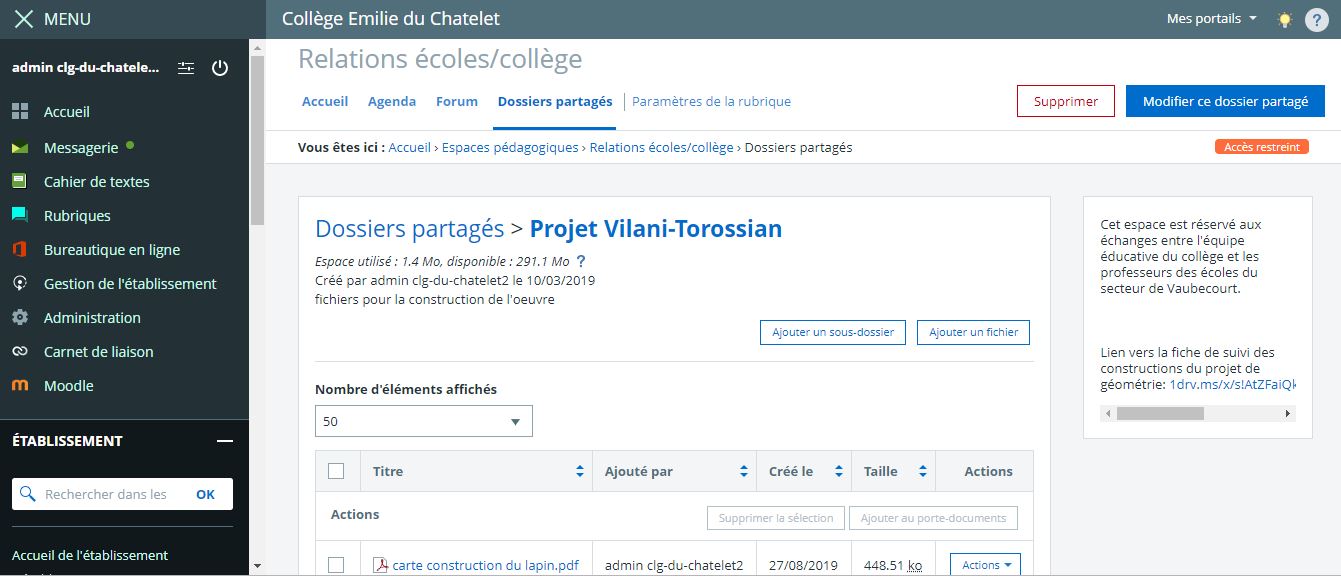
Task: Collapse the ÉTABLISSEMENT section
Action: click(225, 441)
